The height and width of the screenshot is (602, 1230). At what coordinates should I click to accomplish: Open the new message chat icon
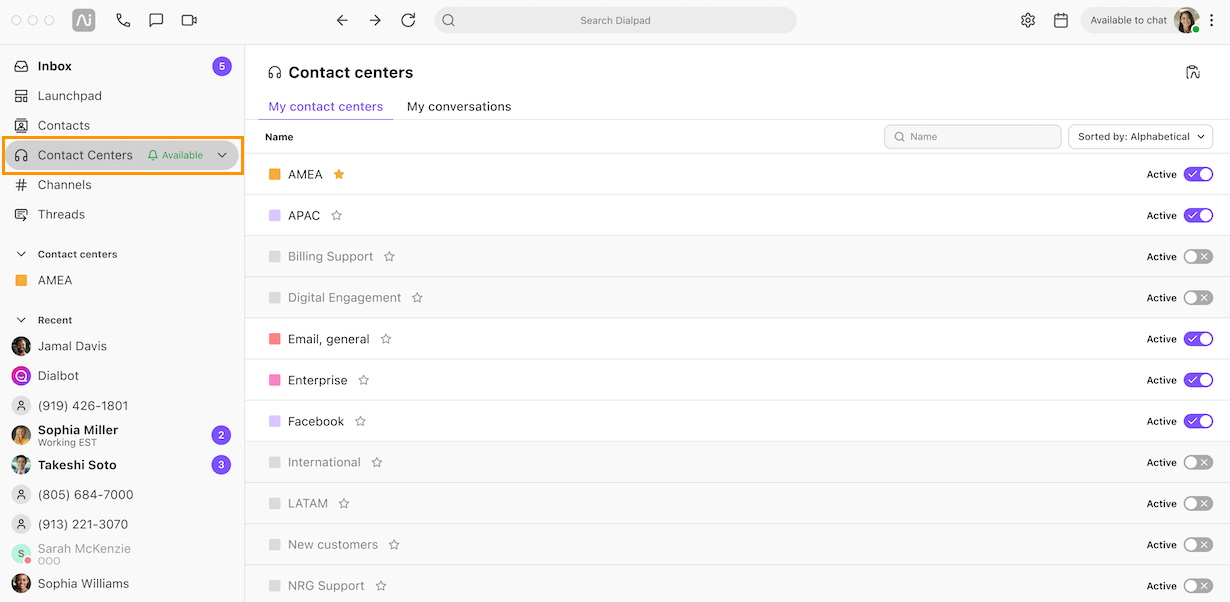156,20
